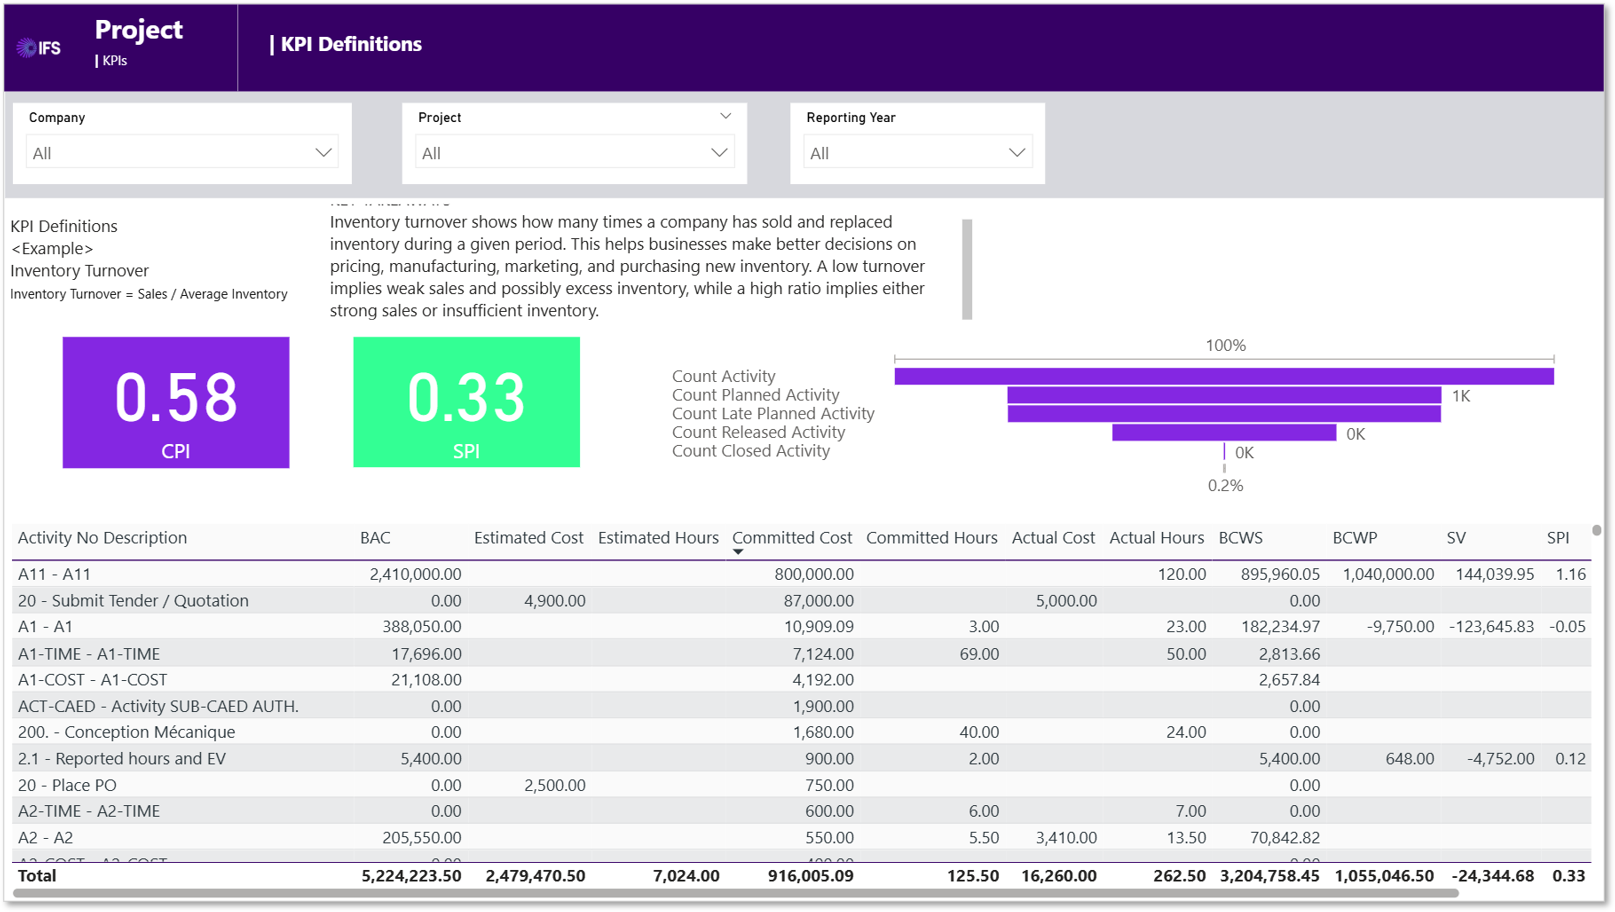This screenshot has width=1615, height=912.
Task: Click the Actual Hours value 120.00
Action: 1182,574
